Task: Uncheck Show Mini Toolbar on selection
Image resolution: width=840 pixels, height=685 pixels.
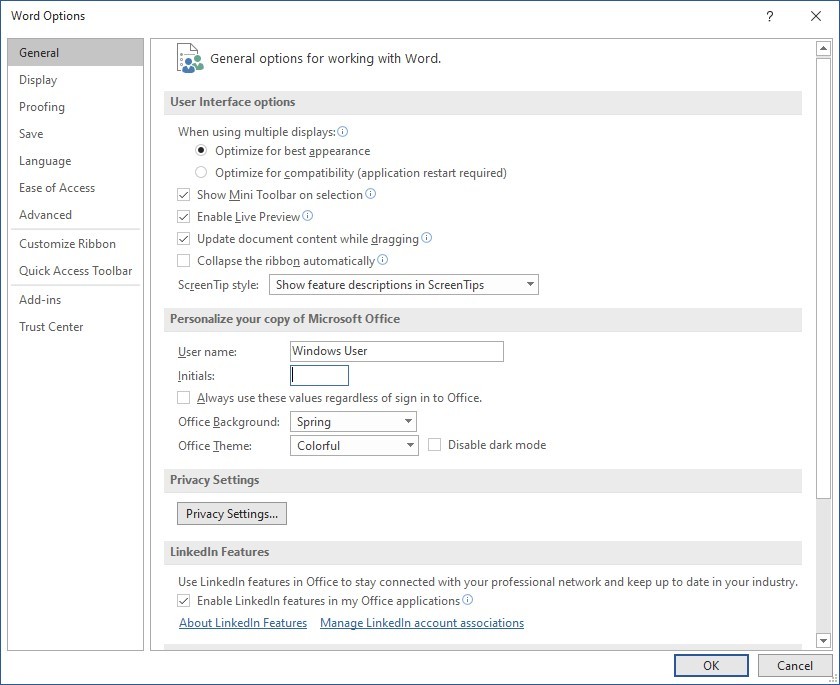Action: point(184,194)
